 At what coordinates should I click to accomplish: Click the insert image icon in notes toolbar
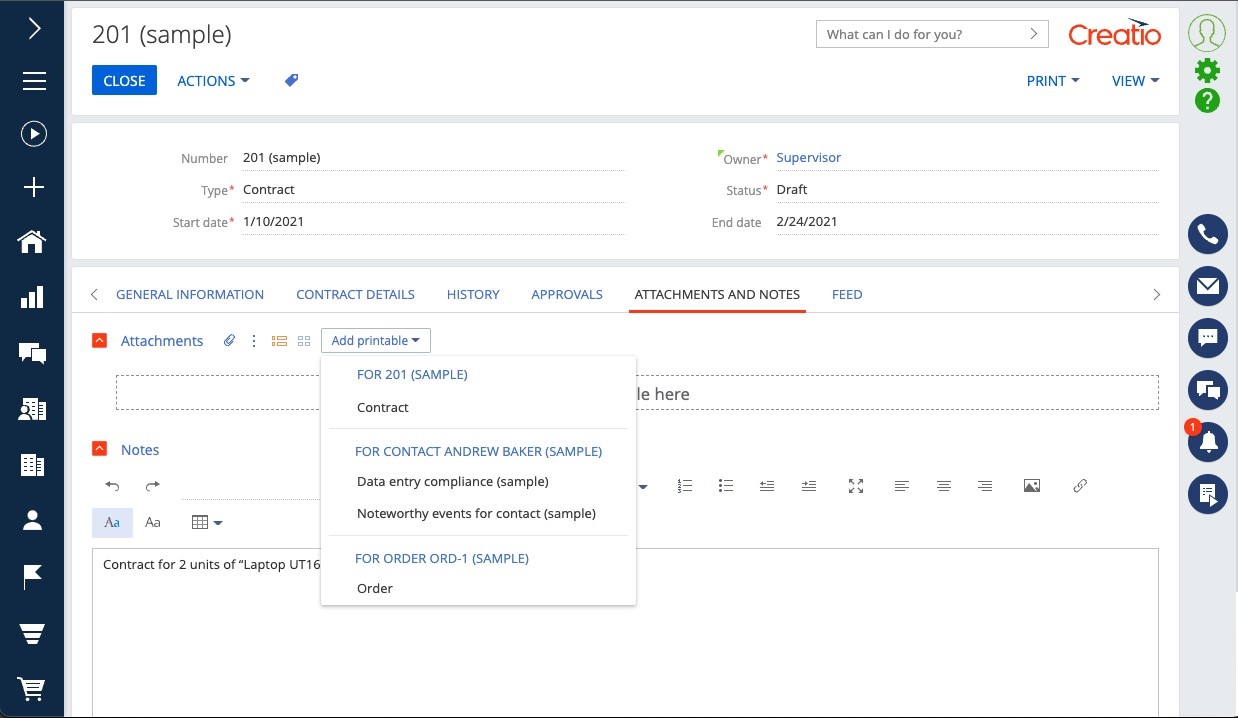[x=1032, y=486]
